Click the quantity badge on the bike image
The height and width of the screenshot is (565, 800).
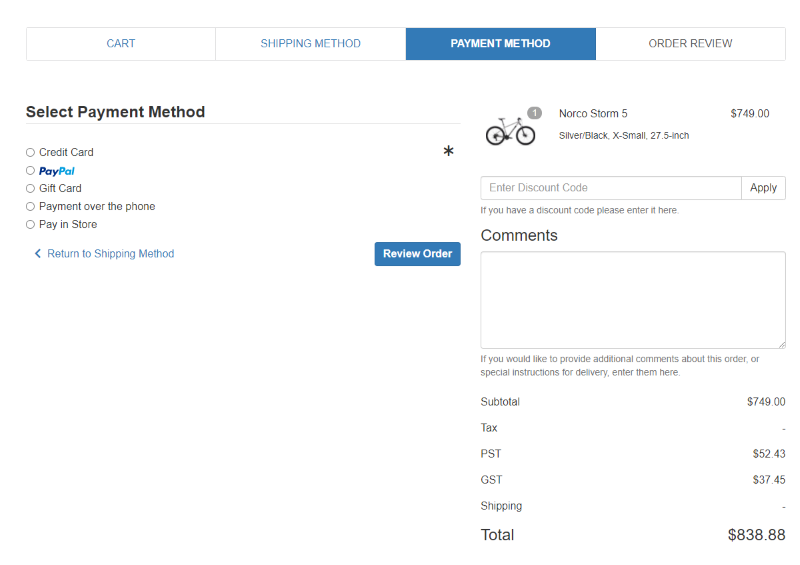(534, 113)
